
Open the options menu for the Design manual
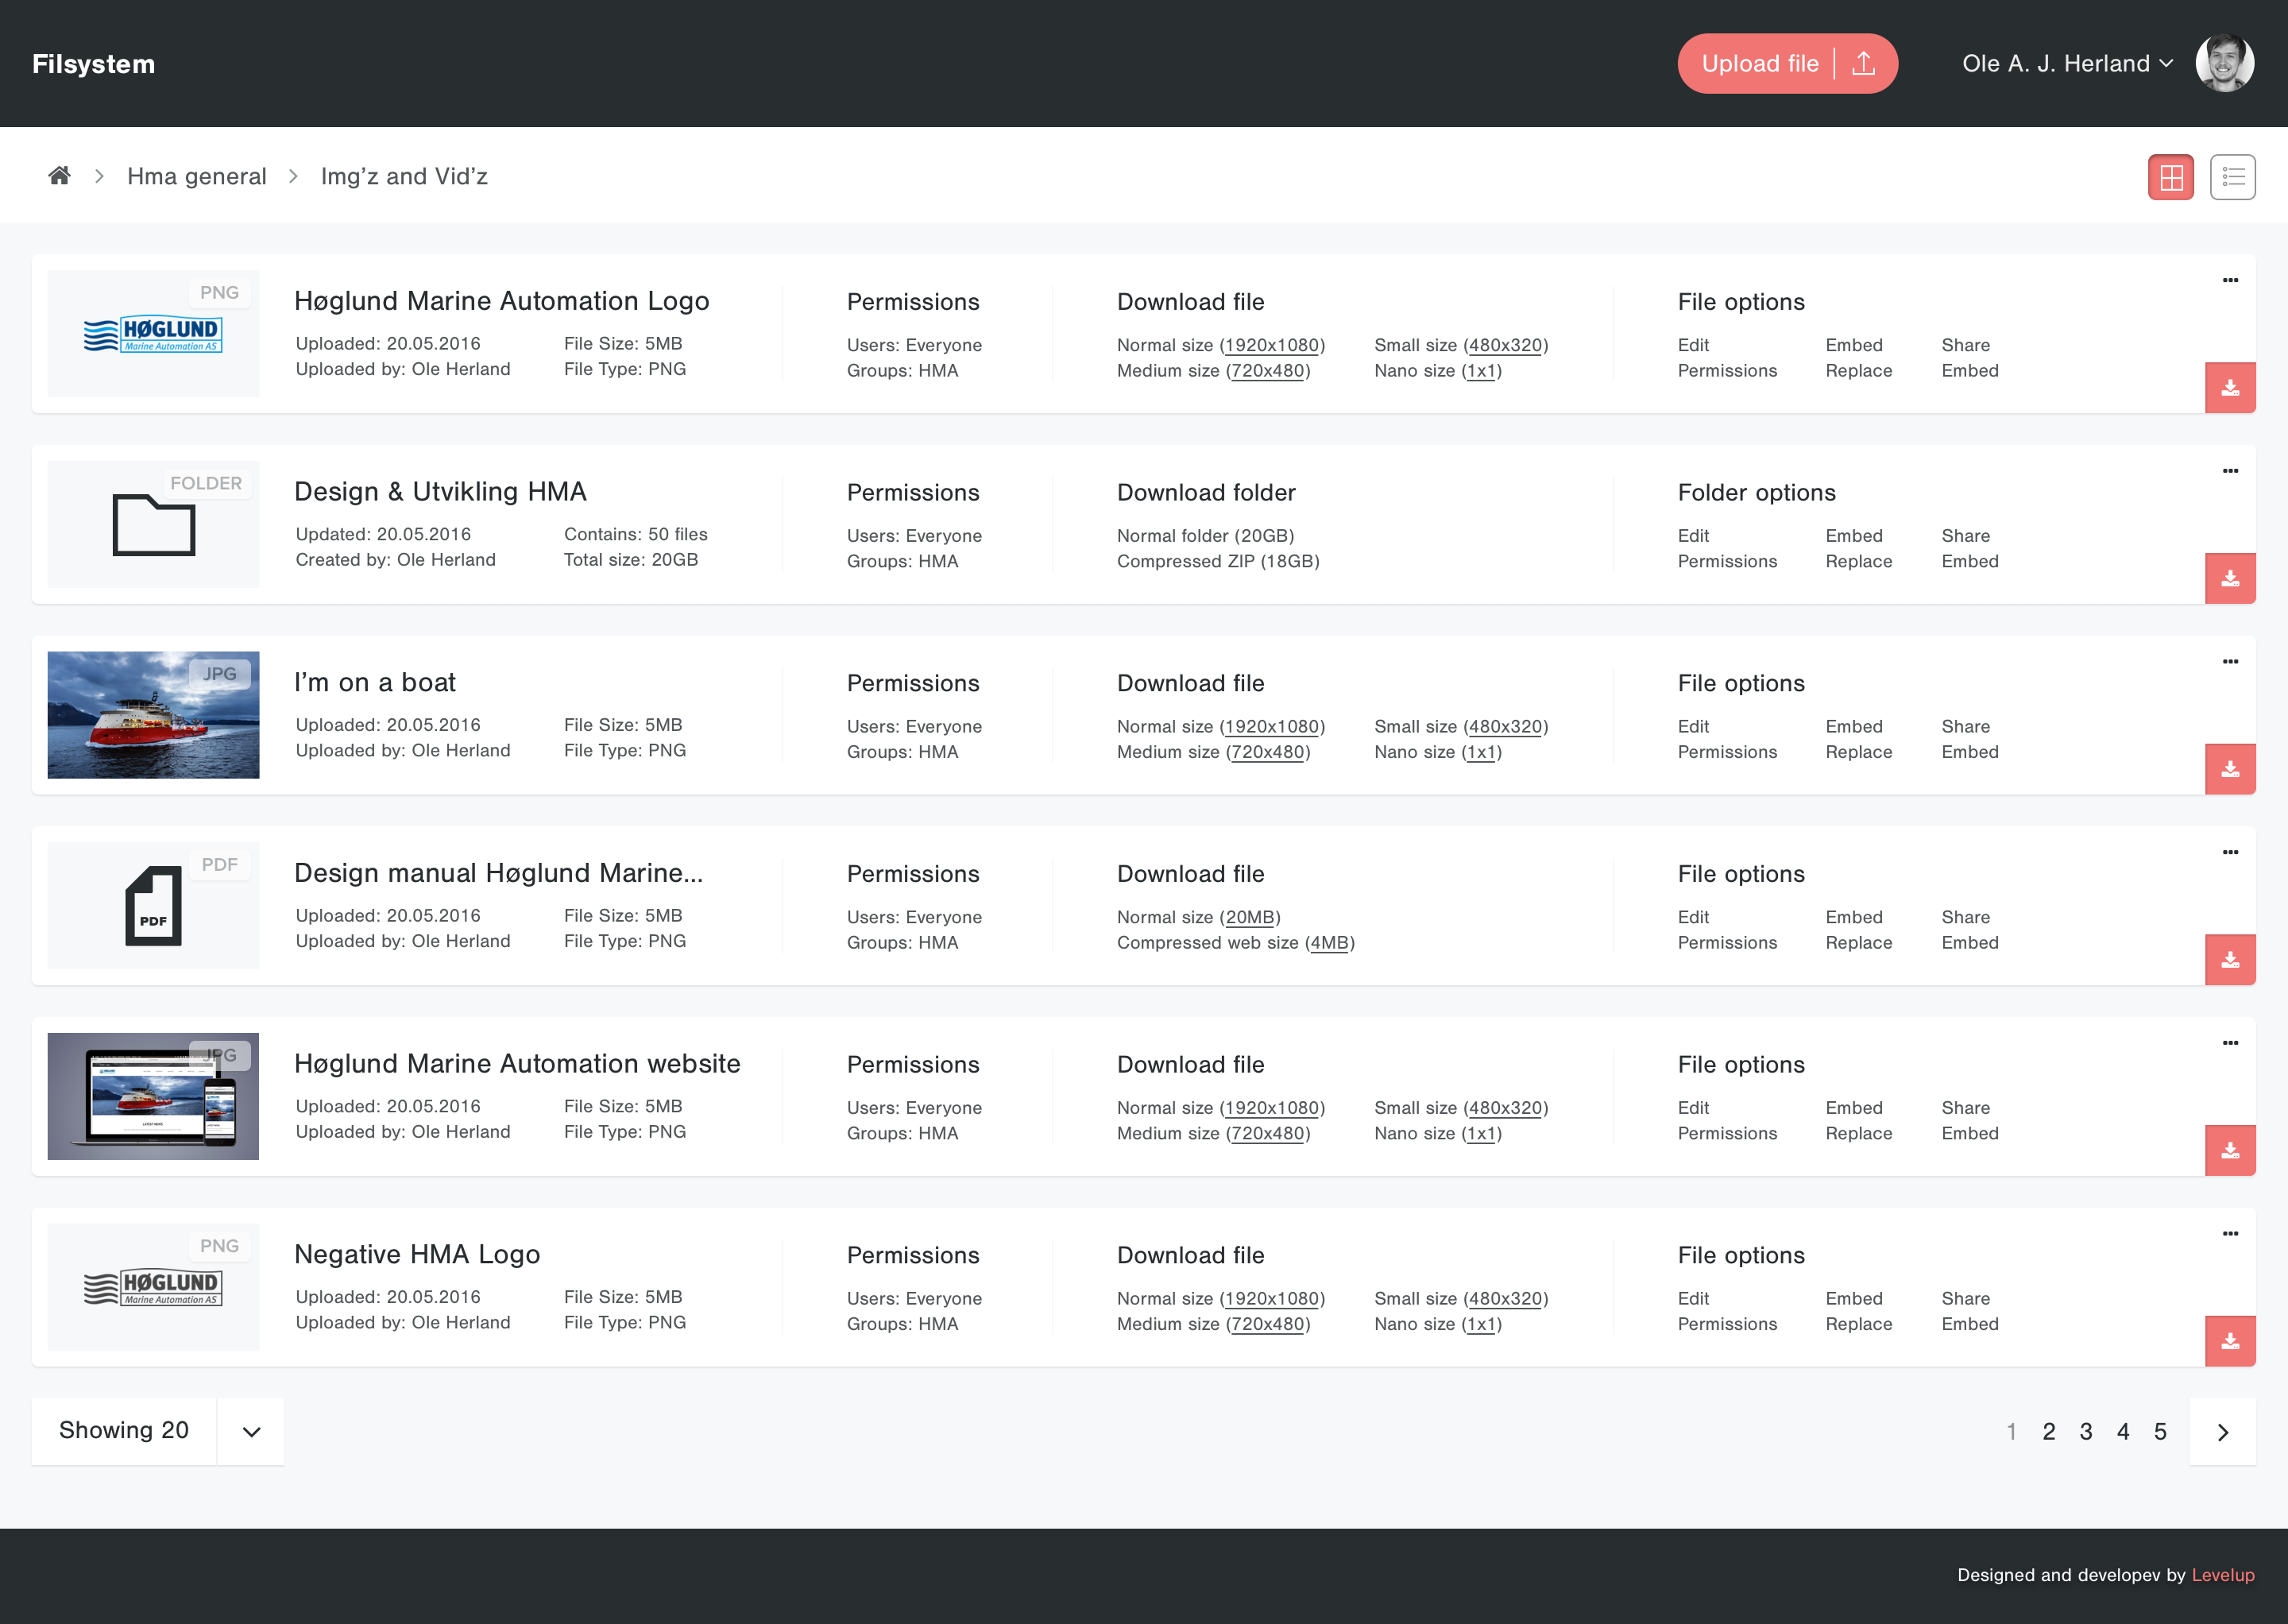point(2230,852)
